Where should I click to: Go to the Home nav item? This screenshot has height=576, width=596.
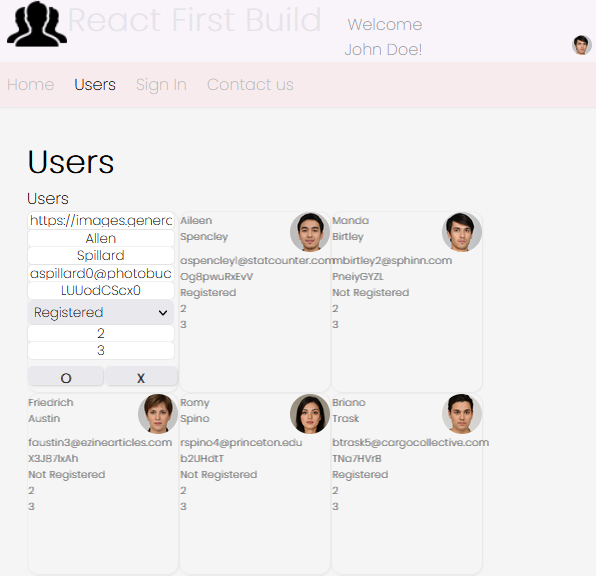(30, 84)
